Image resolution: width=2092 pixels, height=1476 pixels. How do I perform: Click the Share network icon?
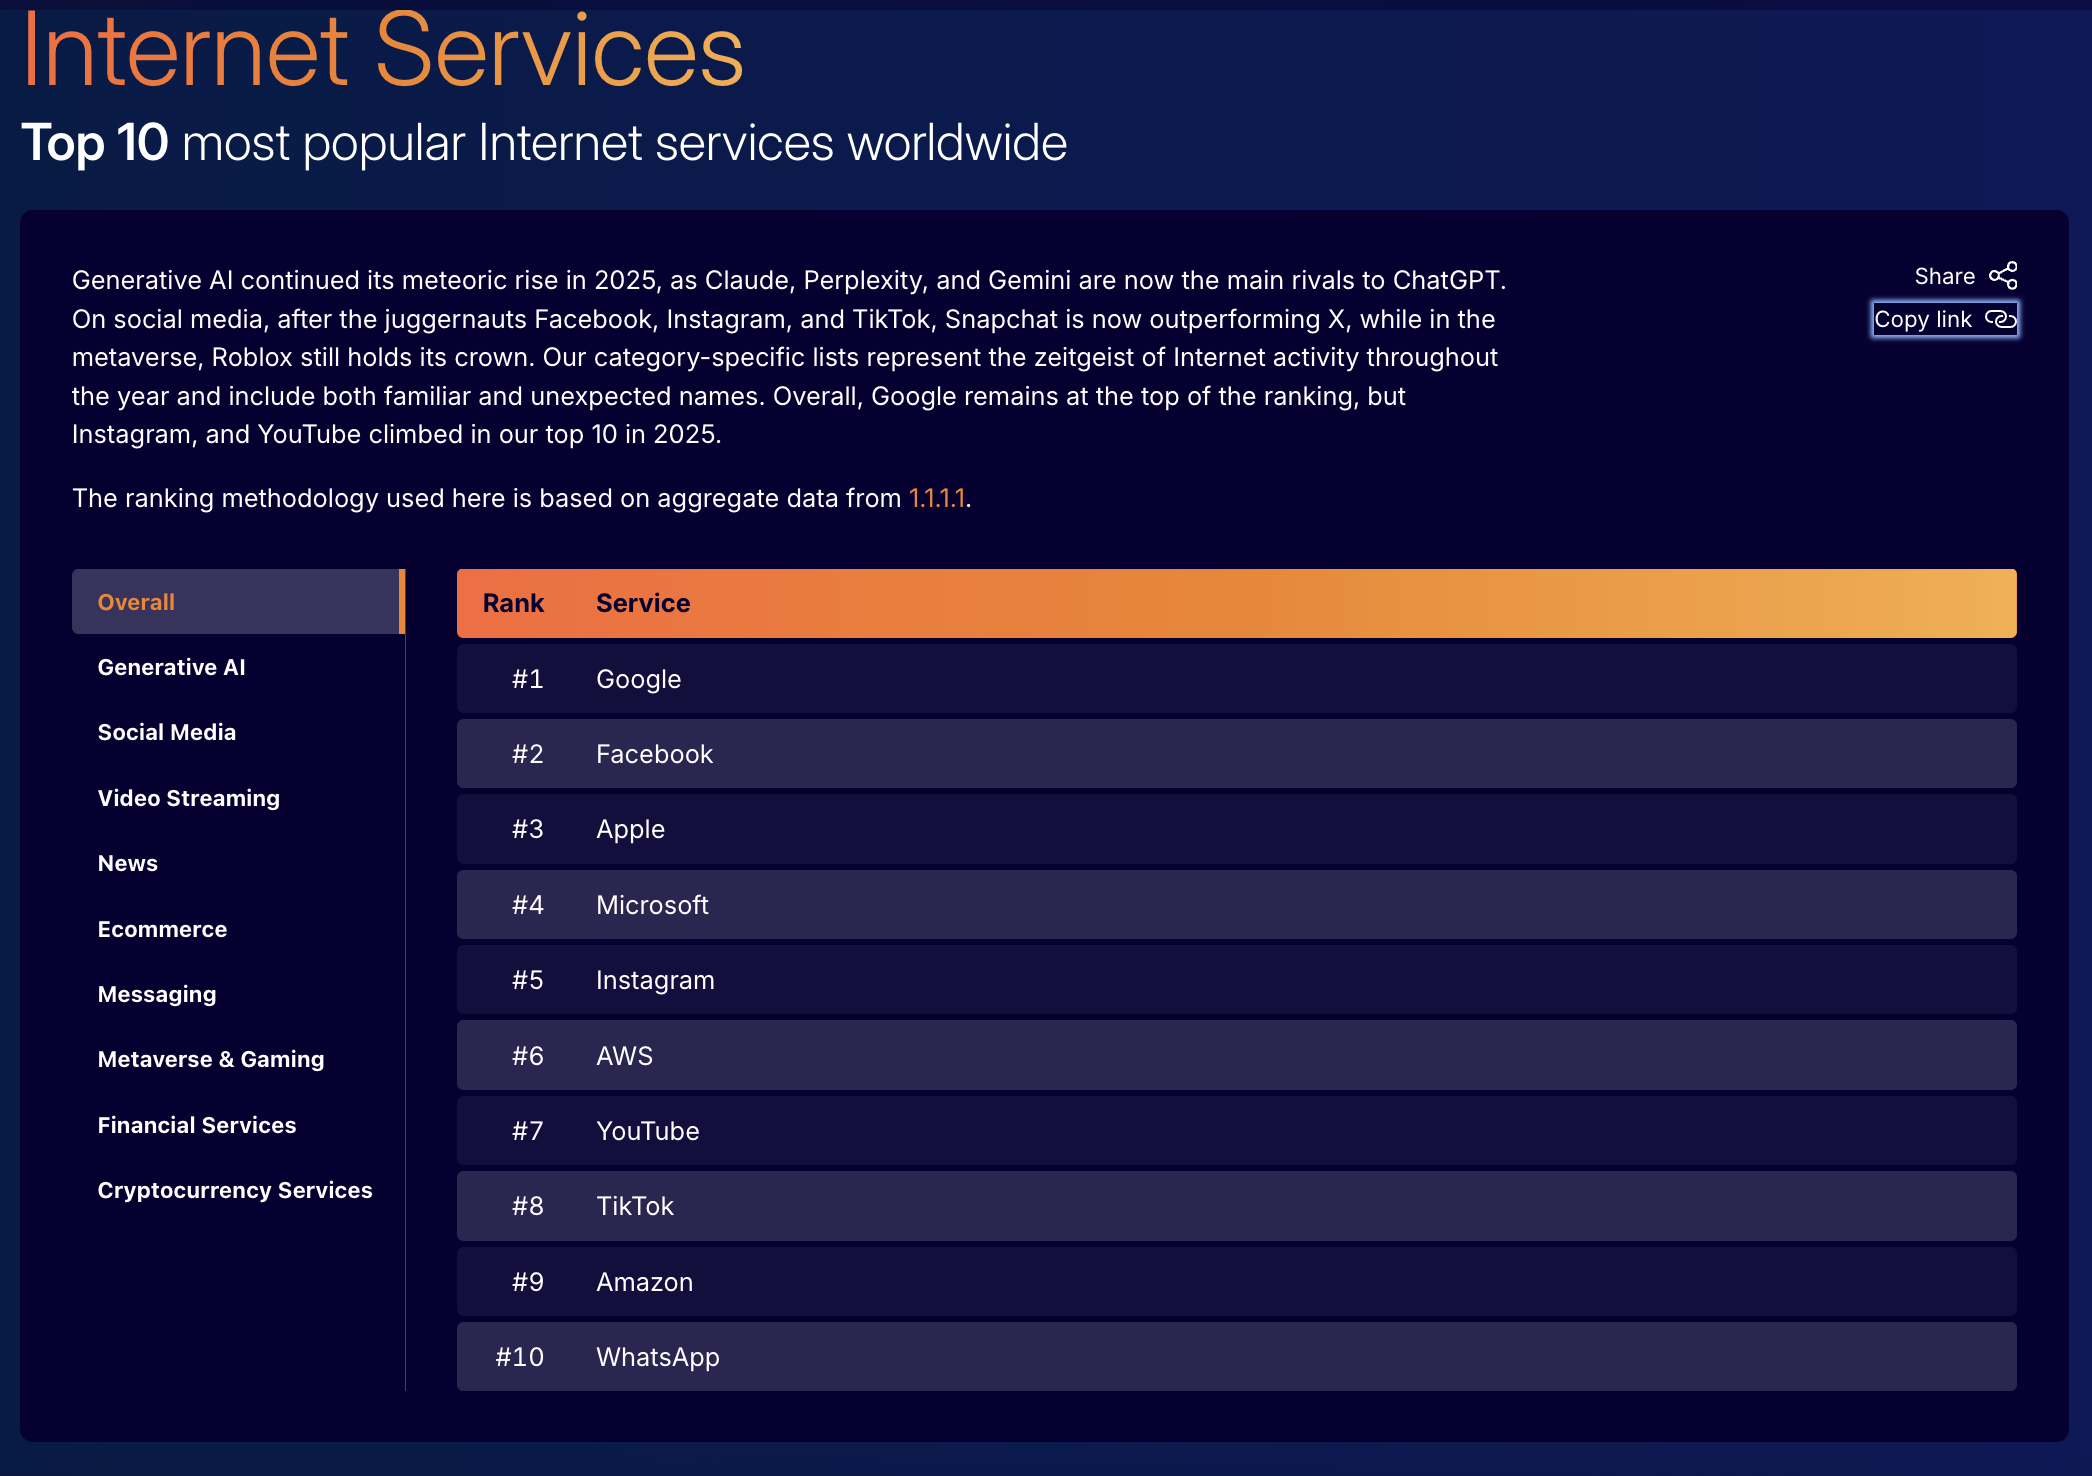tap(2003, 276)
